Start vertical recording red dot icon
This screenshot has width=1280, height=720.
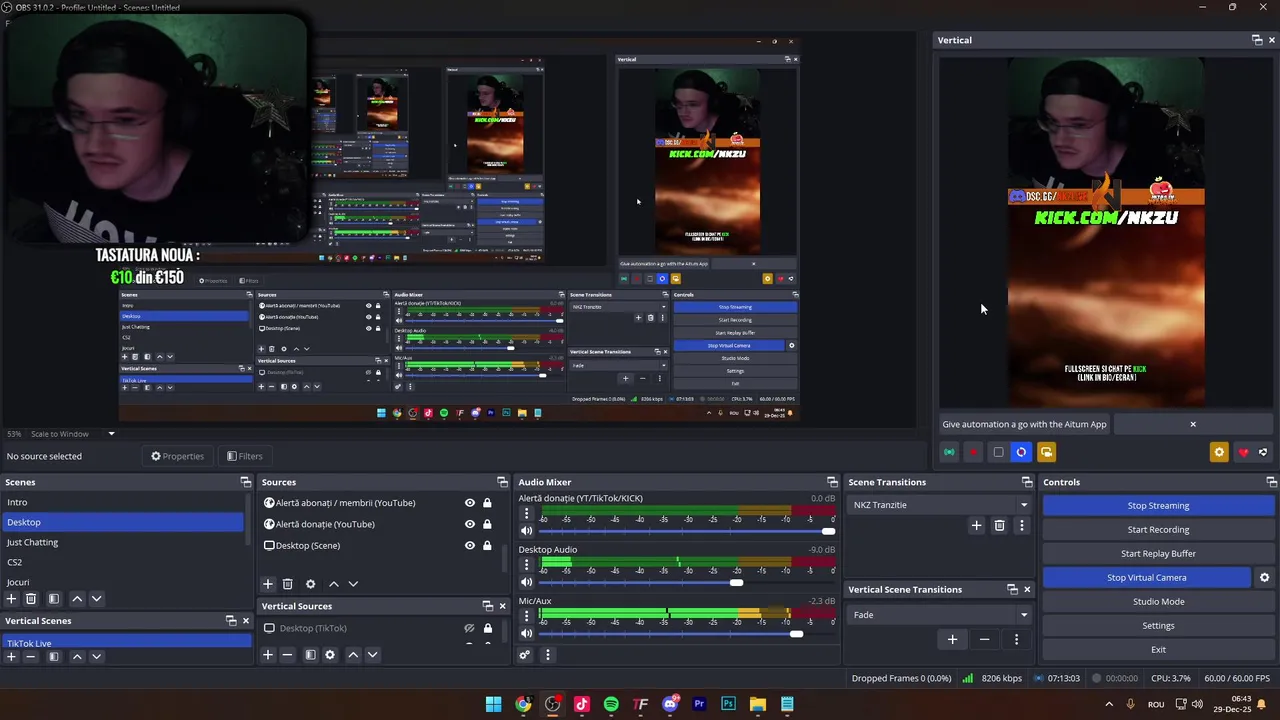(x=973, y=452)
